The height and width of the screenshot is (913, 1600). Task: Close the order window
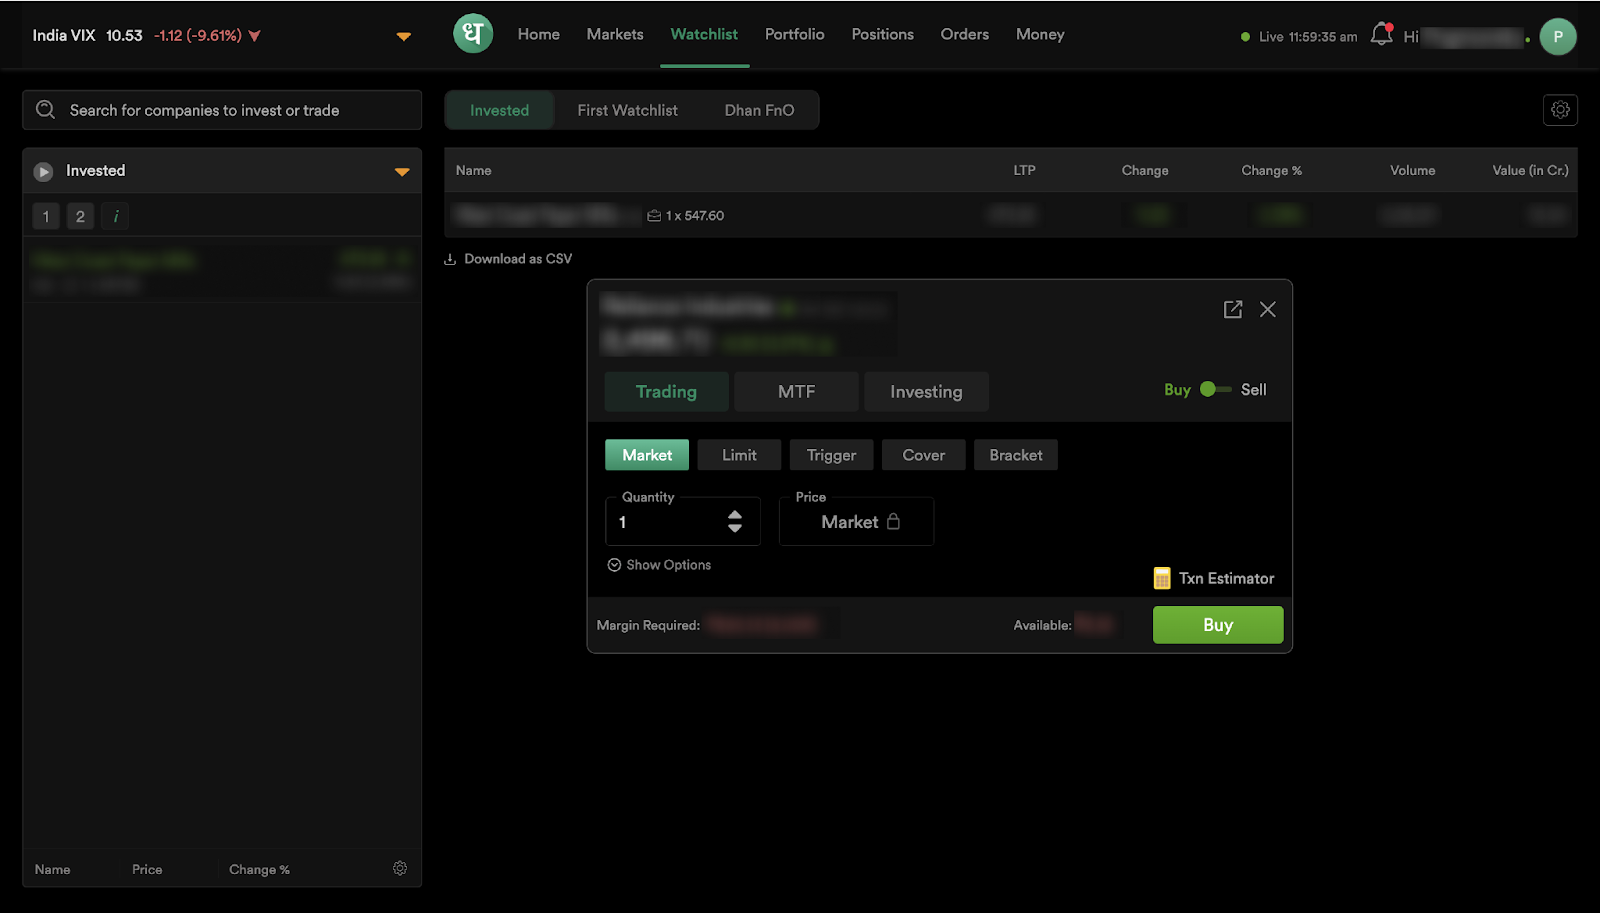pyautogui.click(x=1268, y=310)
